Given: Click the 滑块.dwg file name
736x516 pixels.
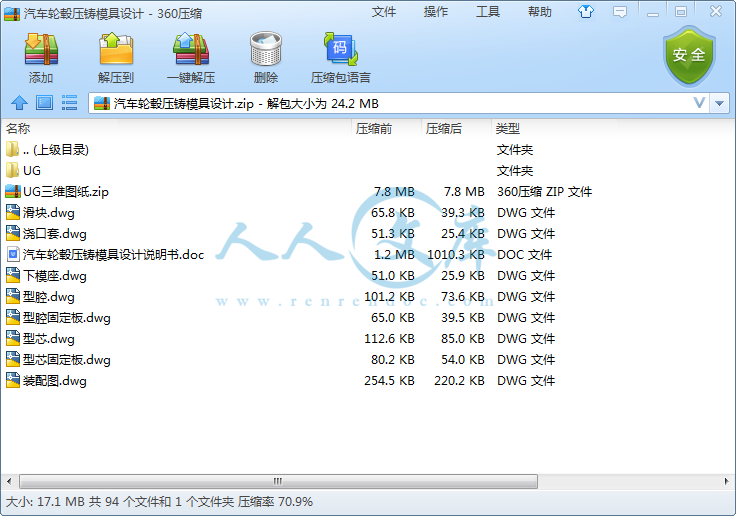Looking at the screenshot, I should click(49, 213).
